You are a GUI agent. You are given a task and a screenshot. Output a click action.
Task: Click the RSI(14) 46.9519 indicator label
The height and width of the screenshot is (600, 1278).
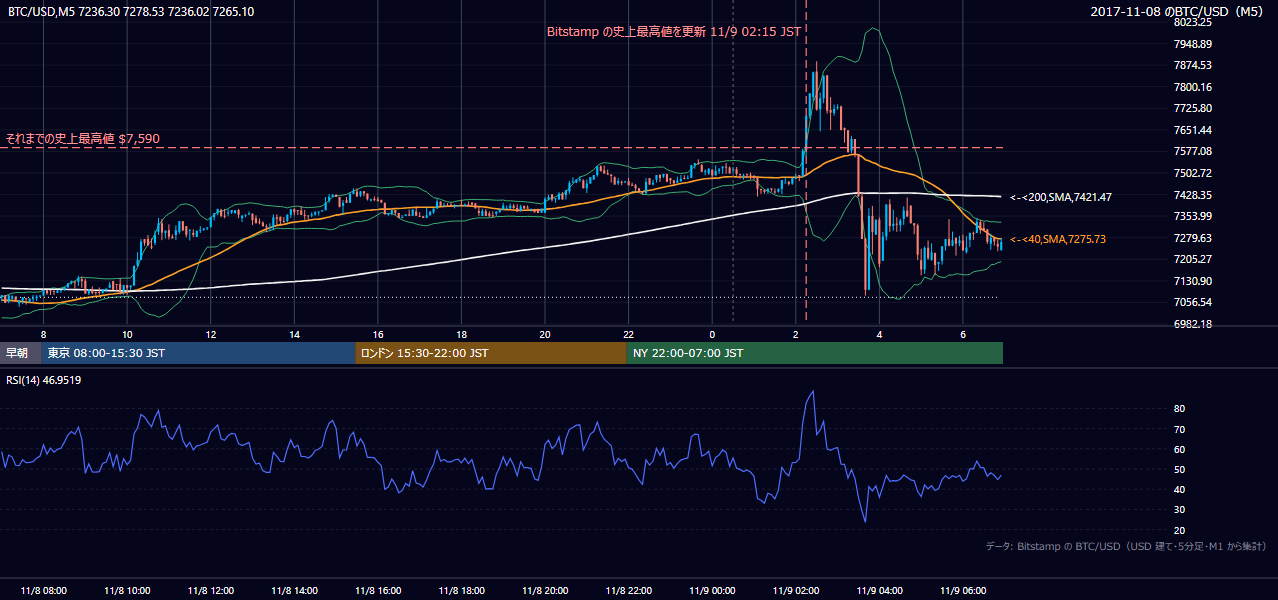point(44,380)
